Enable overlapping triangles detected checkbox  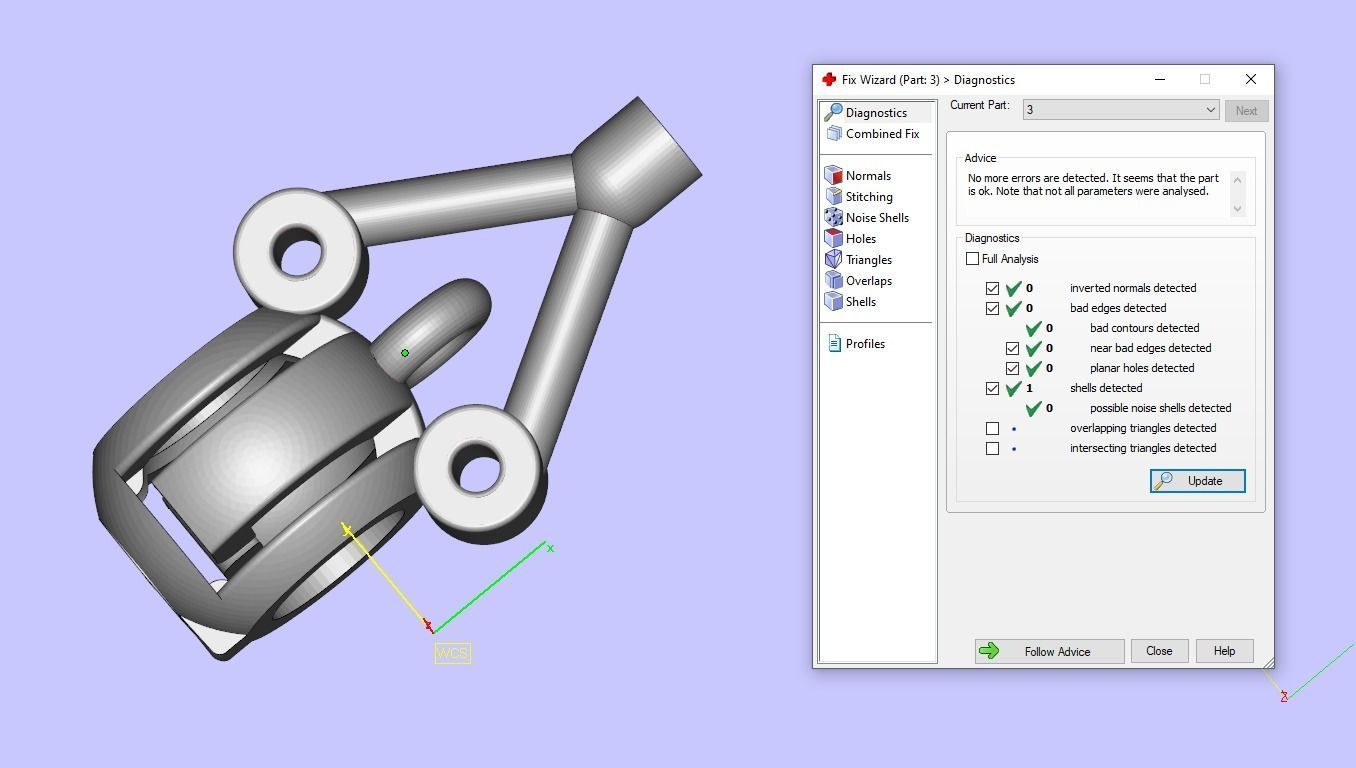(x=992, y=428)
